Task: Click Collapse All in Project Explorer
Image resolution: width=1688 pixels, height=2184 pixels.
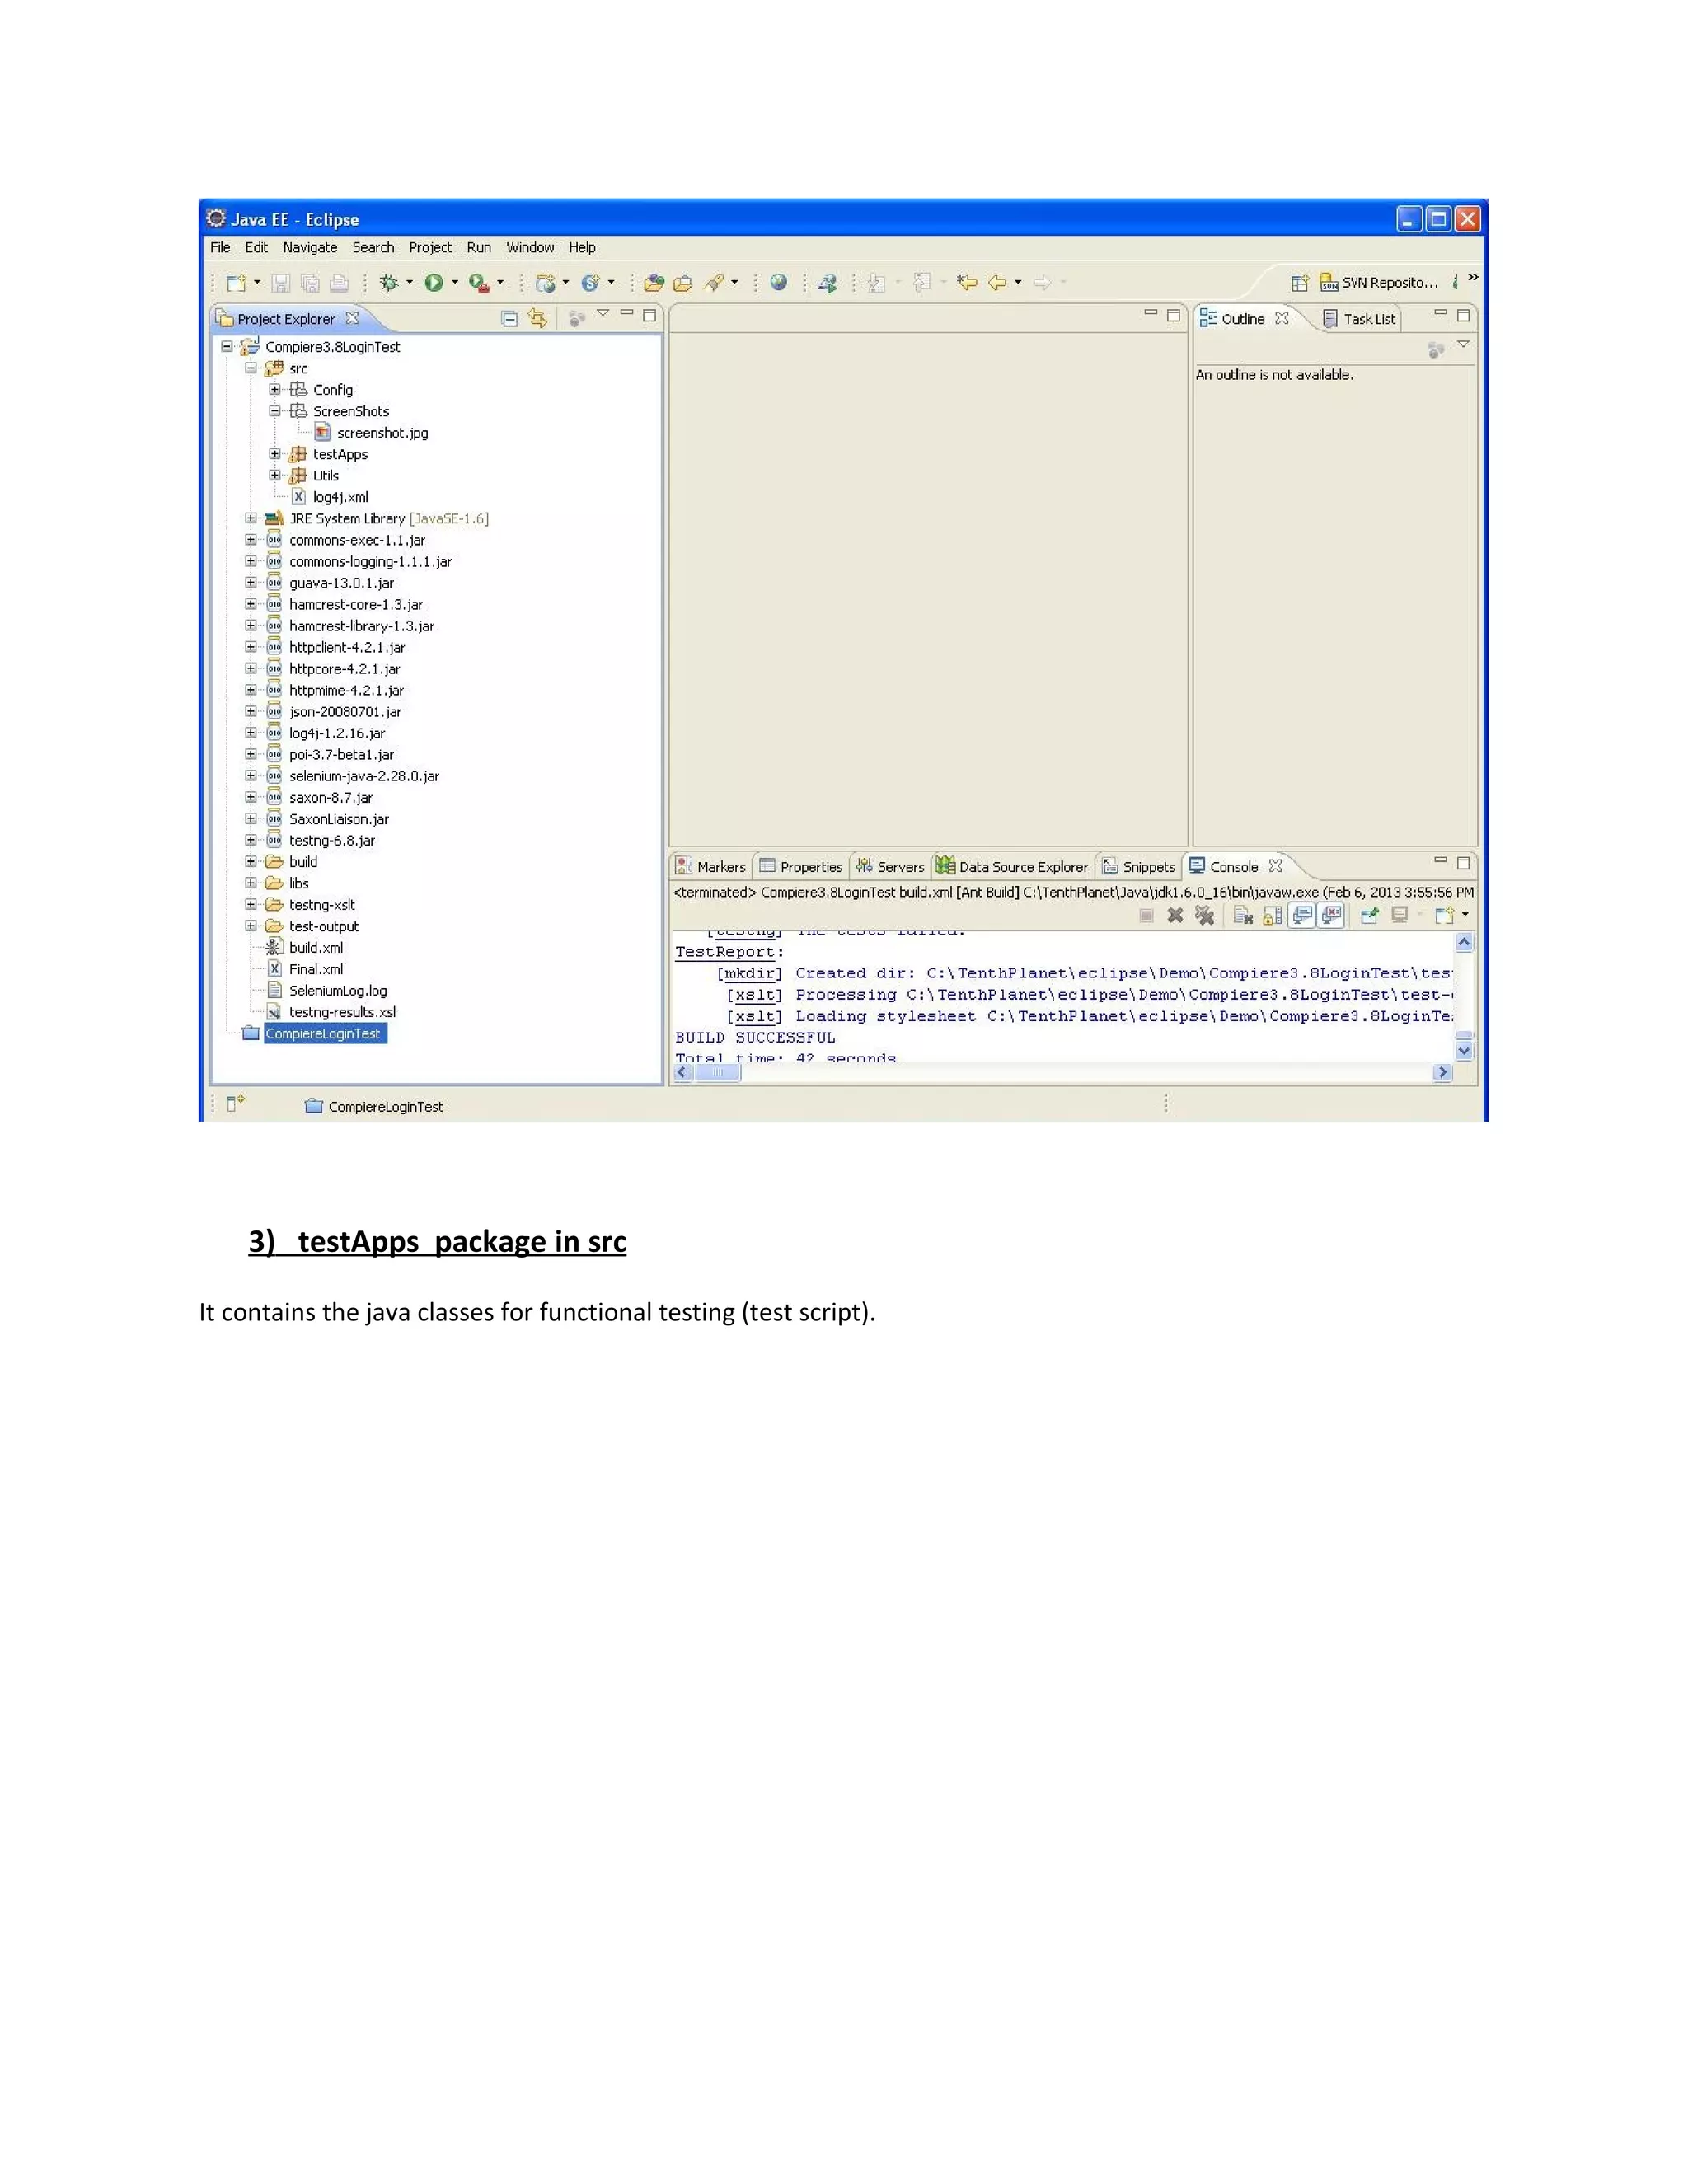Action: 509,319
